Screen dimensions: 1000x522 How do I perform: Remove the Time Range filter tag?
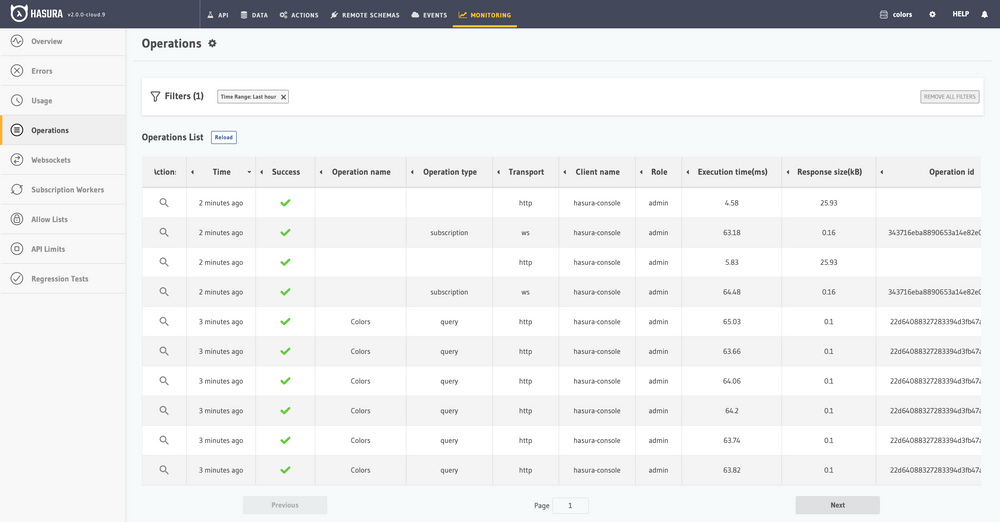click(x=283, y=97)
